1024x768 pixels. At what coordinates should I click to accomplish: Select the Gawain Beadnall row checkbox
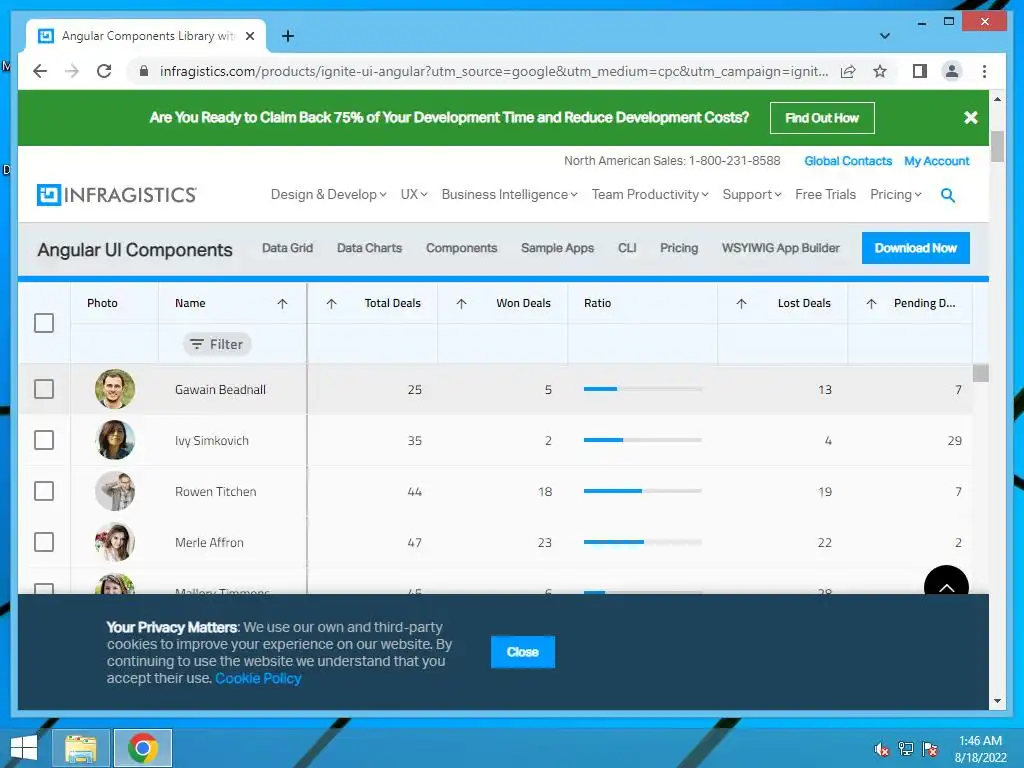[x=44, y=389]
